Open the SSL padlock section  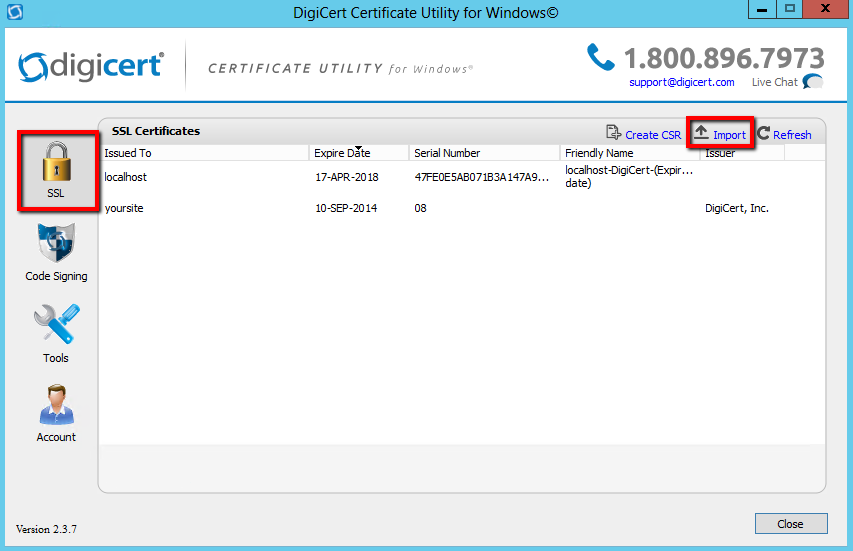click(x=56, y=170)
